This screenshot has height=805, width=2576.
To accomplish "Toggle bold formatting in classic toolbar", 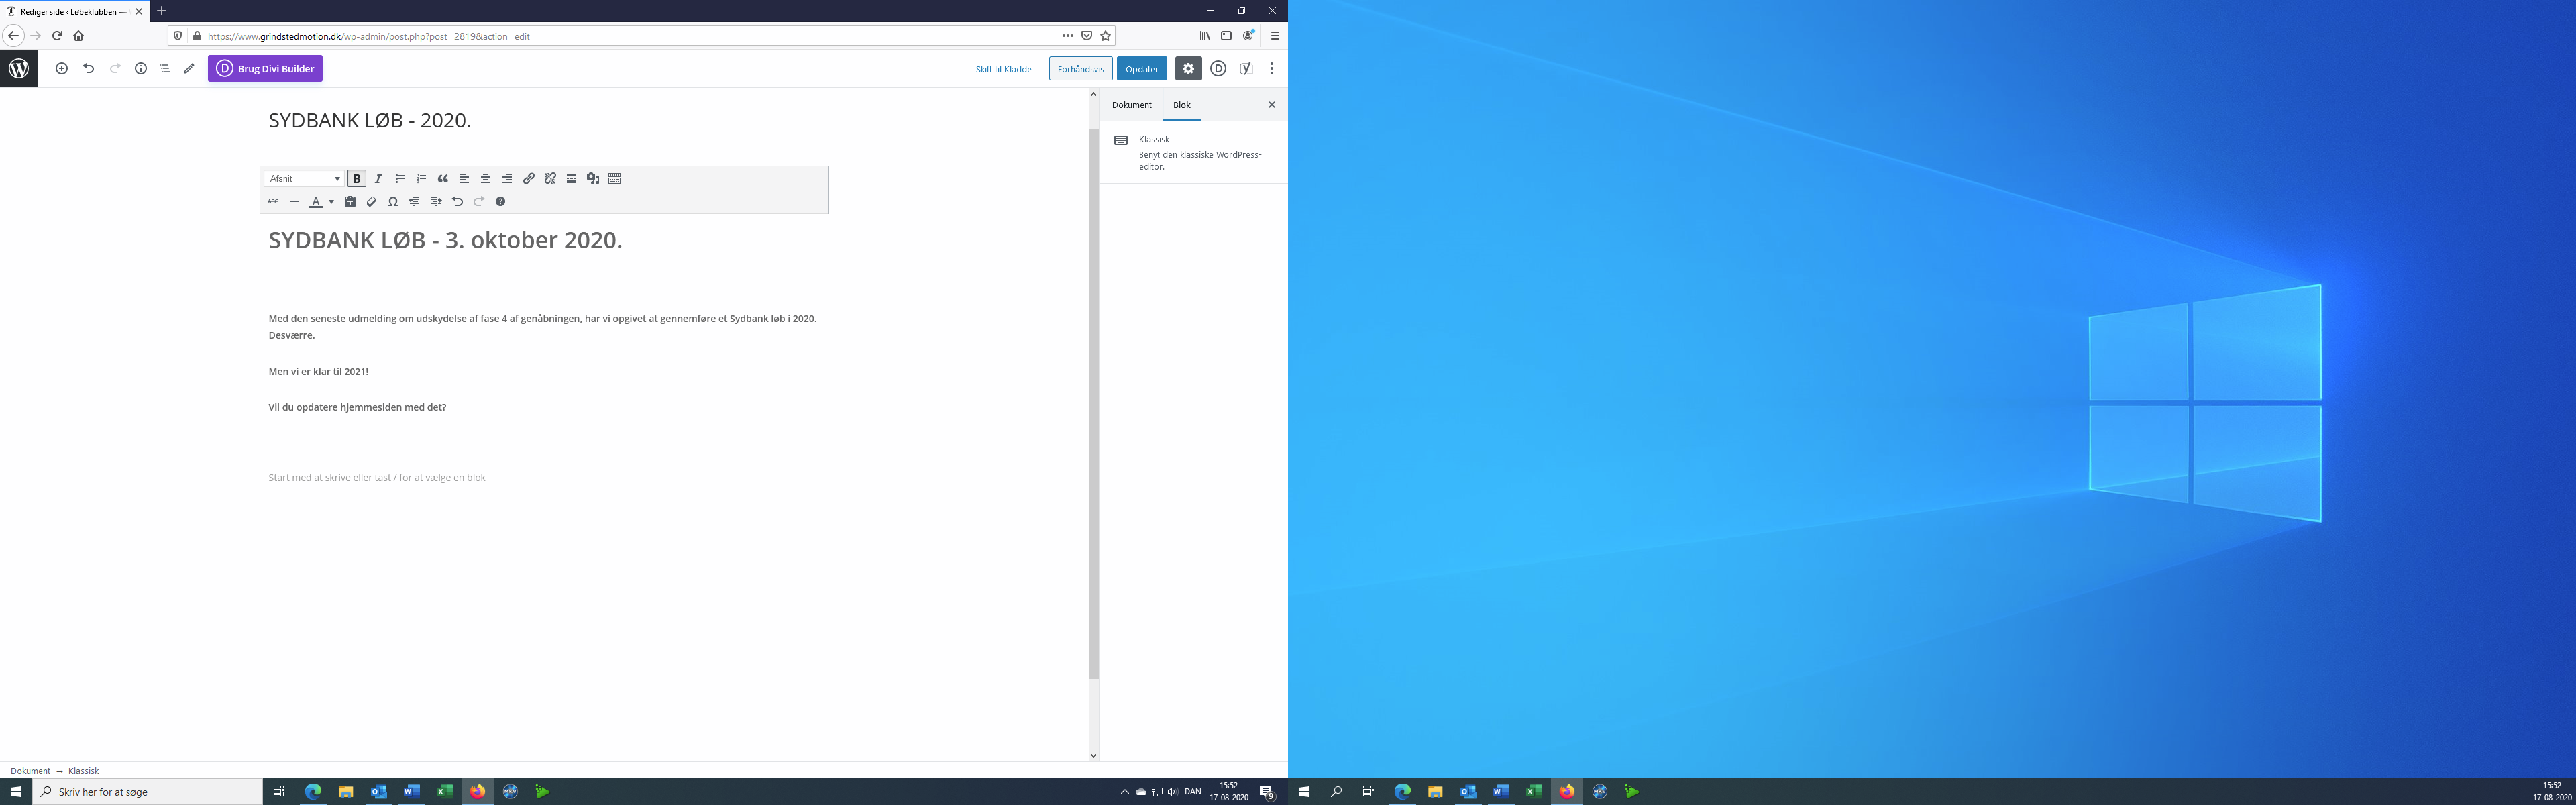I will (357, 179).
